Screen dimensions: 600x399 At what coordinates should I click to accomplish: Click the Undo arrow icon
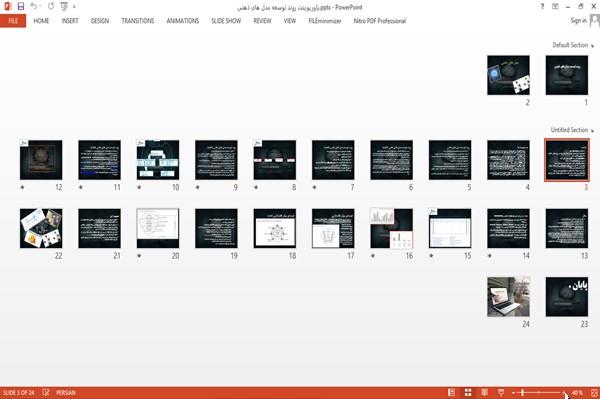click(x=34, y=7)
